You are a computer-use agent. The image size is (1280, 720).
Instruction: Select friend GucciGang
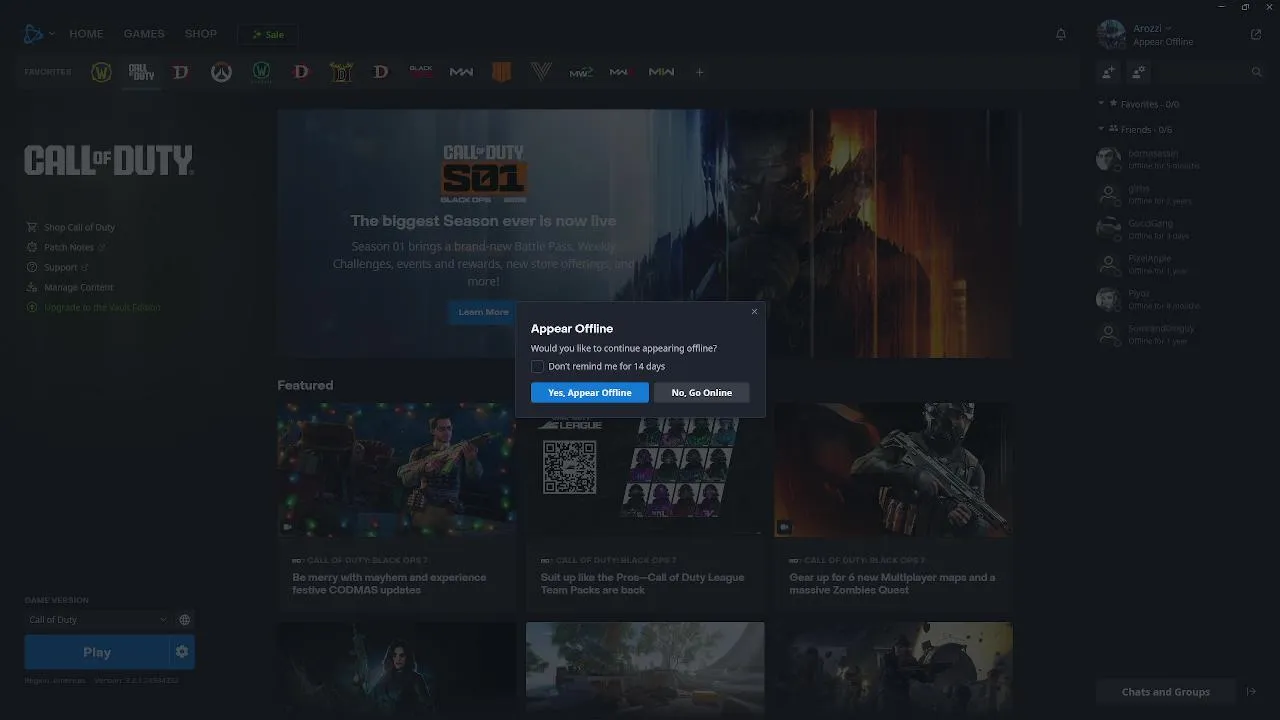(x=1180, y=229)
